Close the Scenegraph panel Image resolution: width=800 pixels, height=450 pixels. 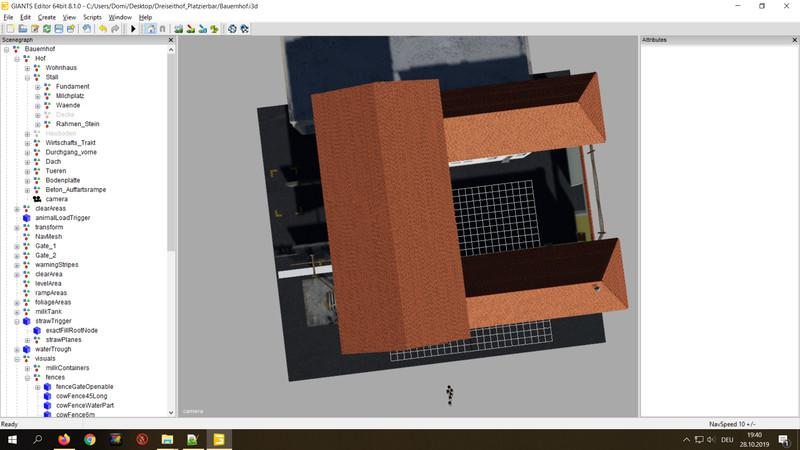coord(169,40)
